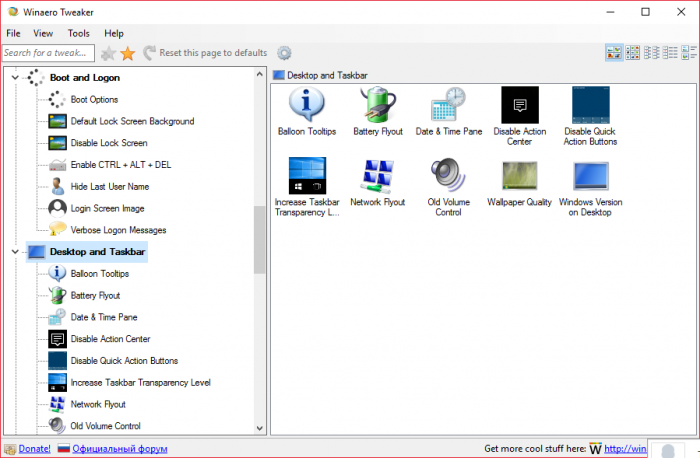Viewport: 700px width, 458px height.
Task: Open Balloon Tooltips icon in right pane
Action: tap(306, 104)
